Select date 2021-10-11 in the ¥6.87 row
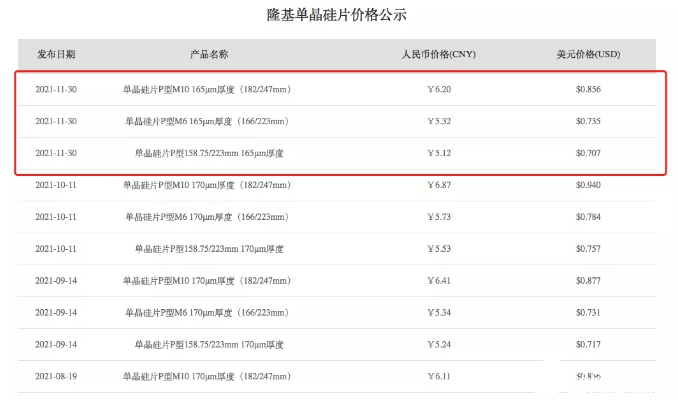This screenshot has width=678, height=404. coord(56,186)
